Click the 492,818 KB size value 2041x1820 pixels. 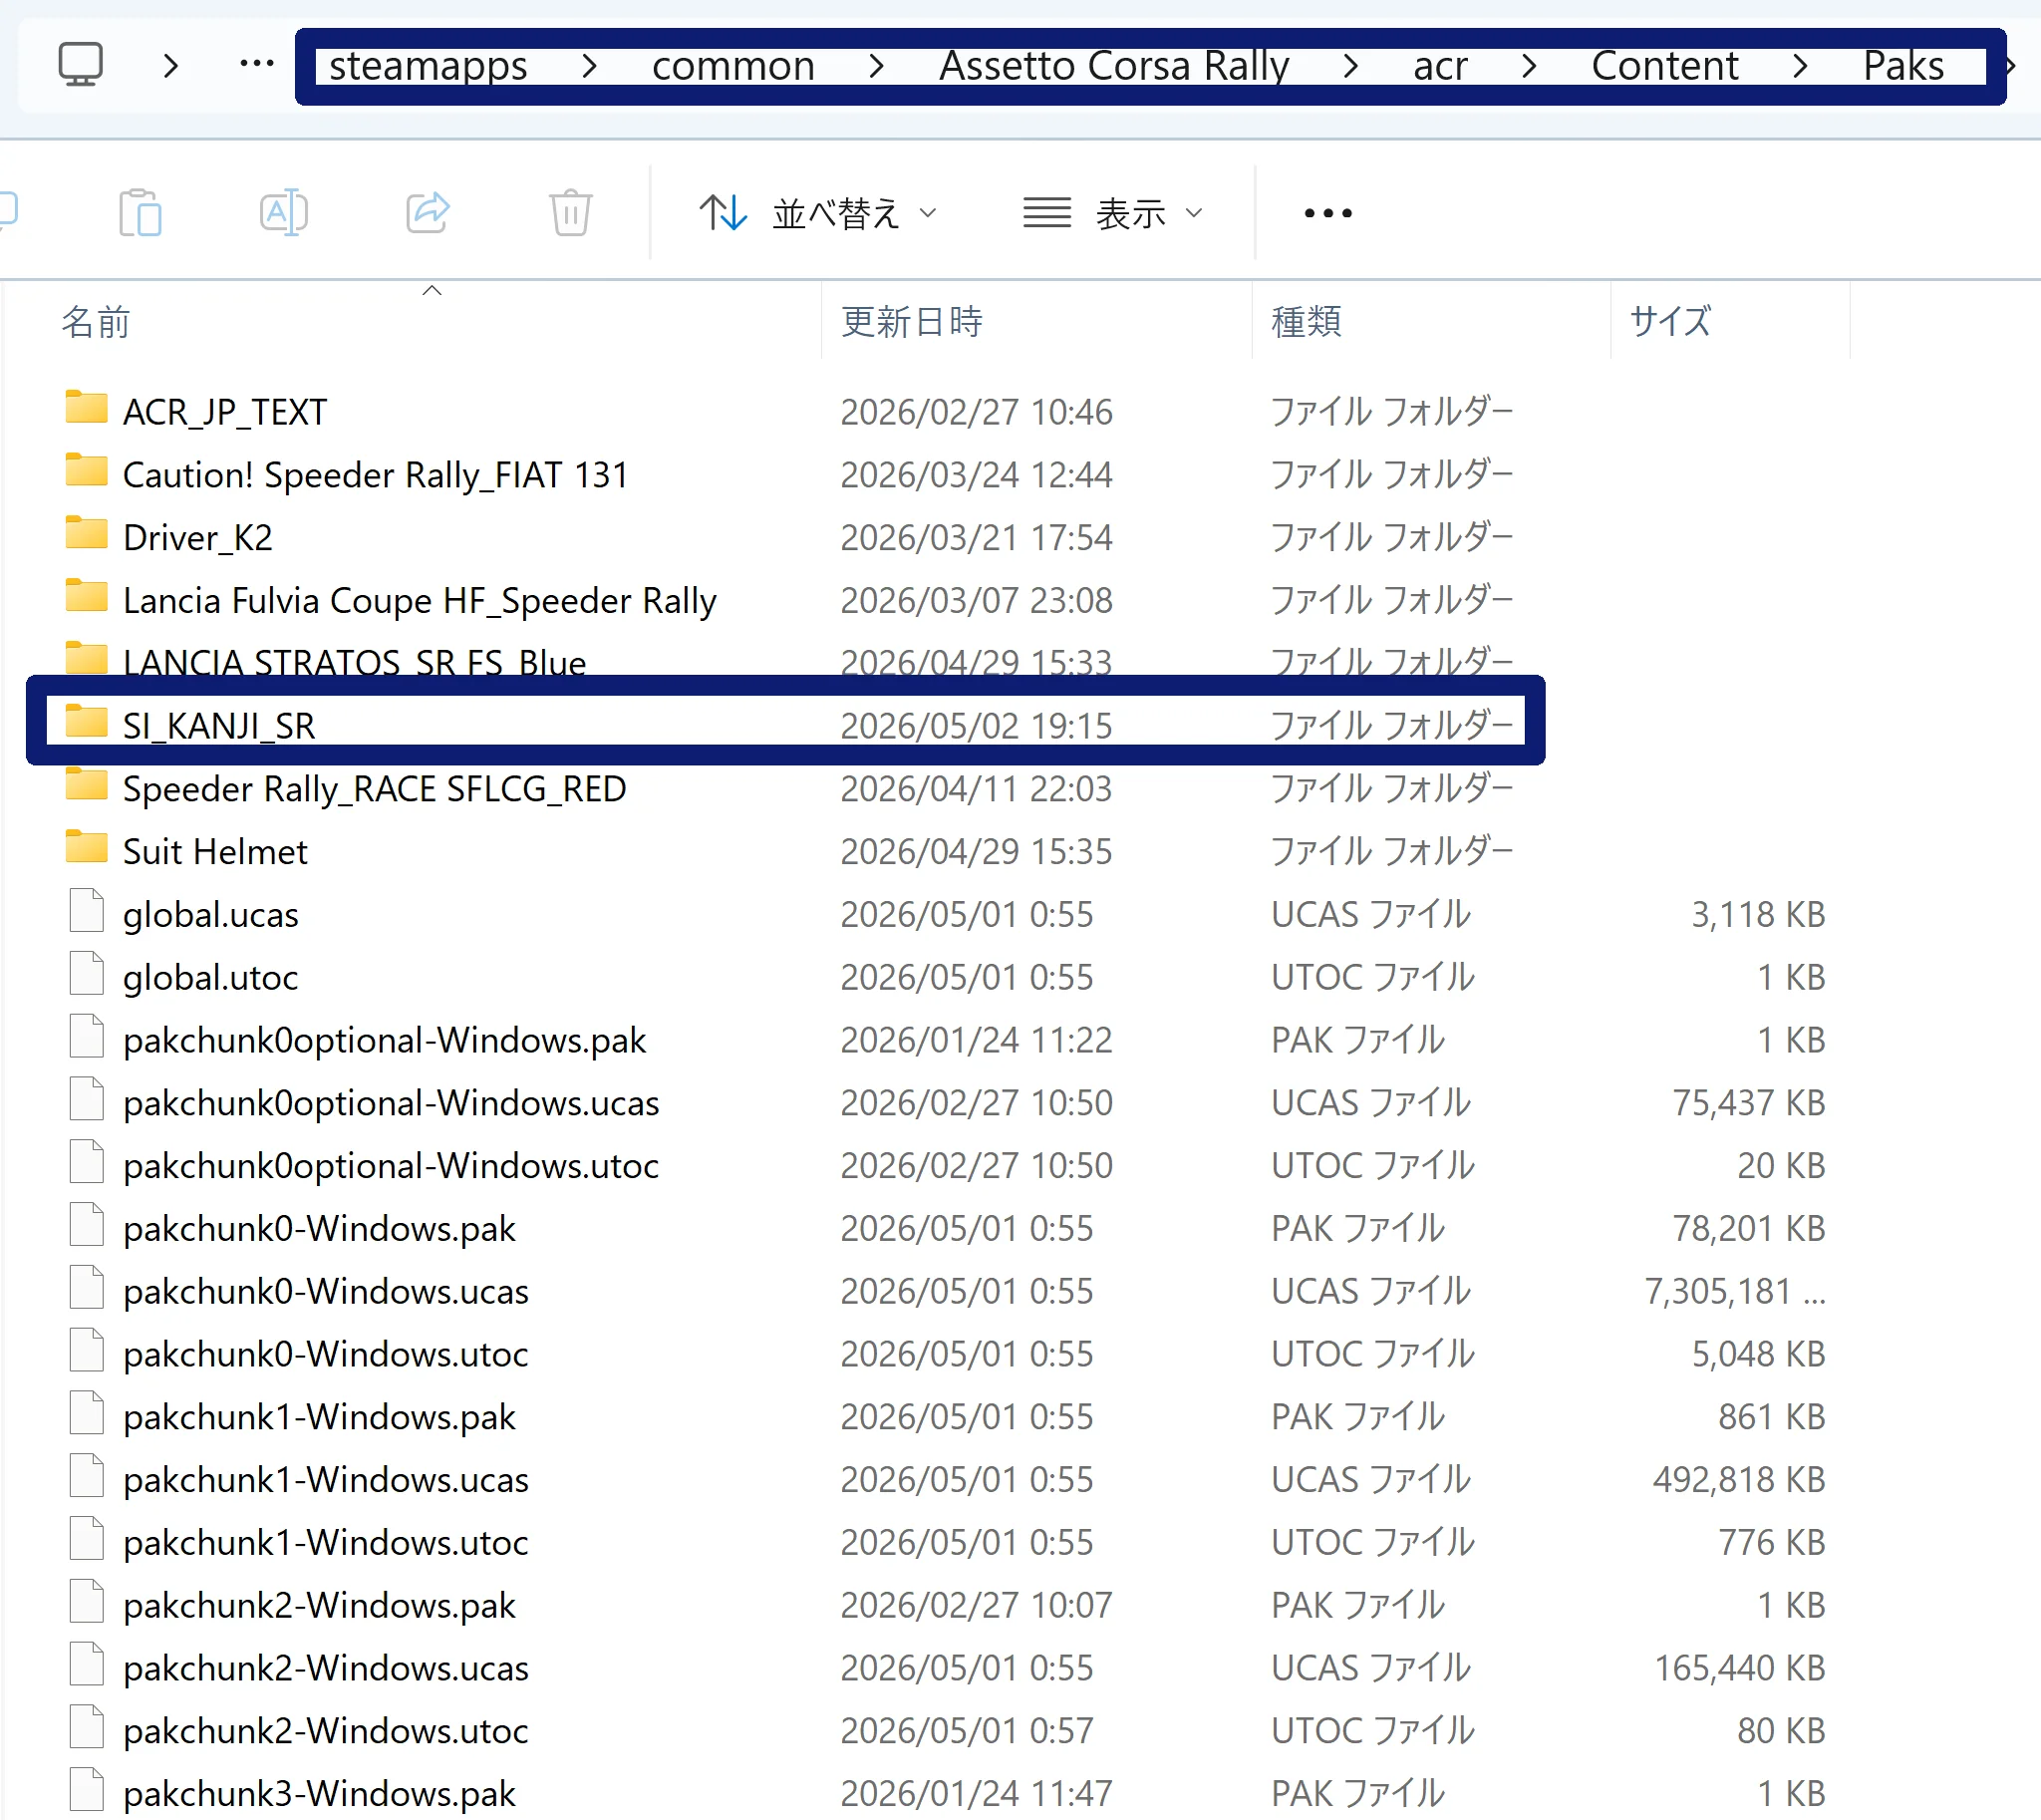pyautogui.click(x=1739, y=1479)
